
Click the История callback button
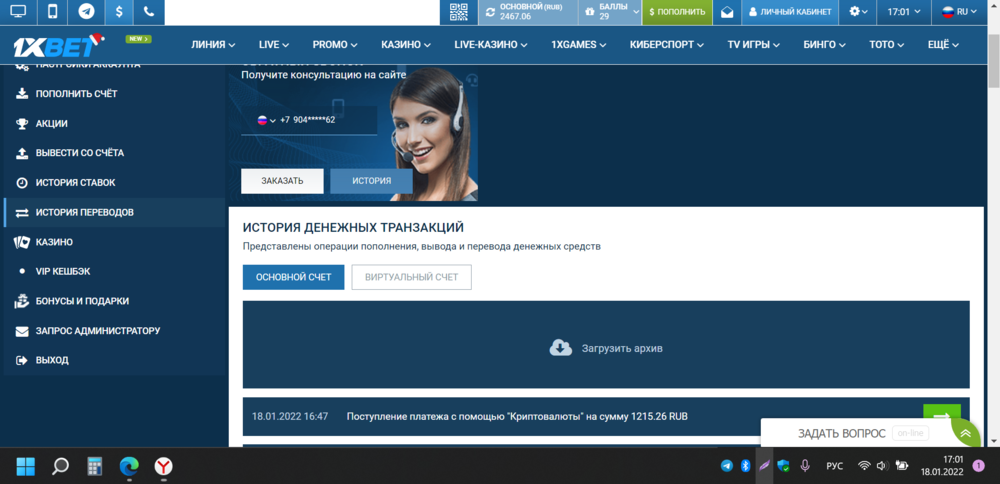click(371, 180)
